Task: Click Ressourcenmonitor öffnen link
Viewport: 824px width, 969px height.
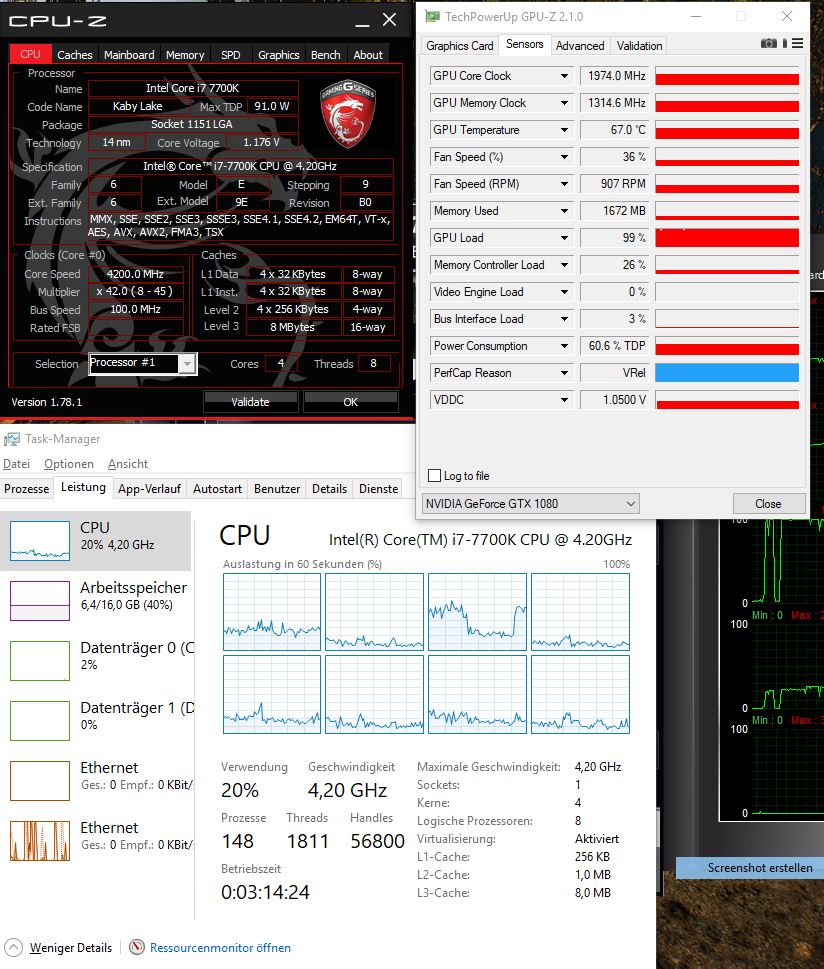Action: (x=220, y=947)
